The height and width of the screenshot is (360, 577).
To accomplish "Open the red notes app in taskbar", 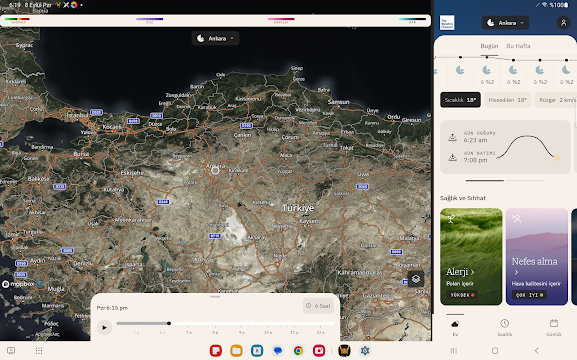I will (216, 351).
